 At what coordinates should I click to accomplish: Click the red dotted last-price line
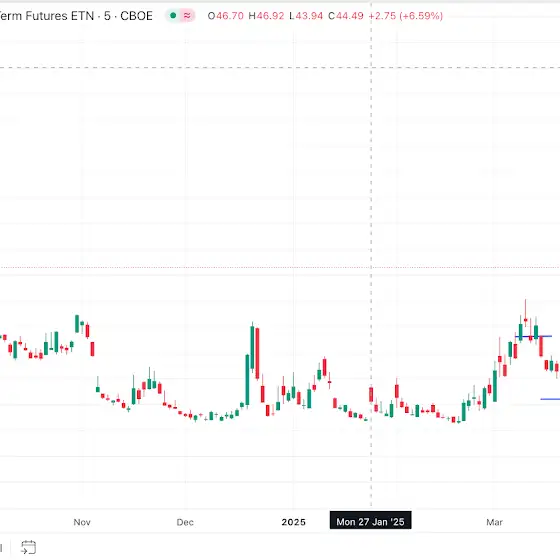[x=280, y=267]
